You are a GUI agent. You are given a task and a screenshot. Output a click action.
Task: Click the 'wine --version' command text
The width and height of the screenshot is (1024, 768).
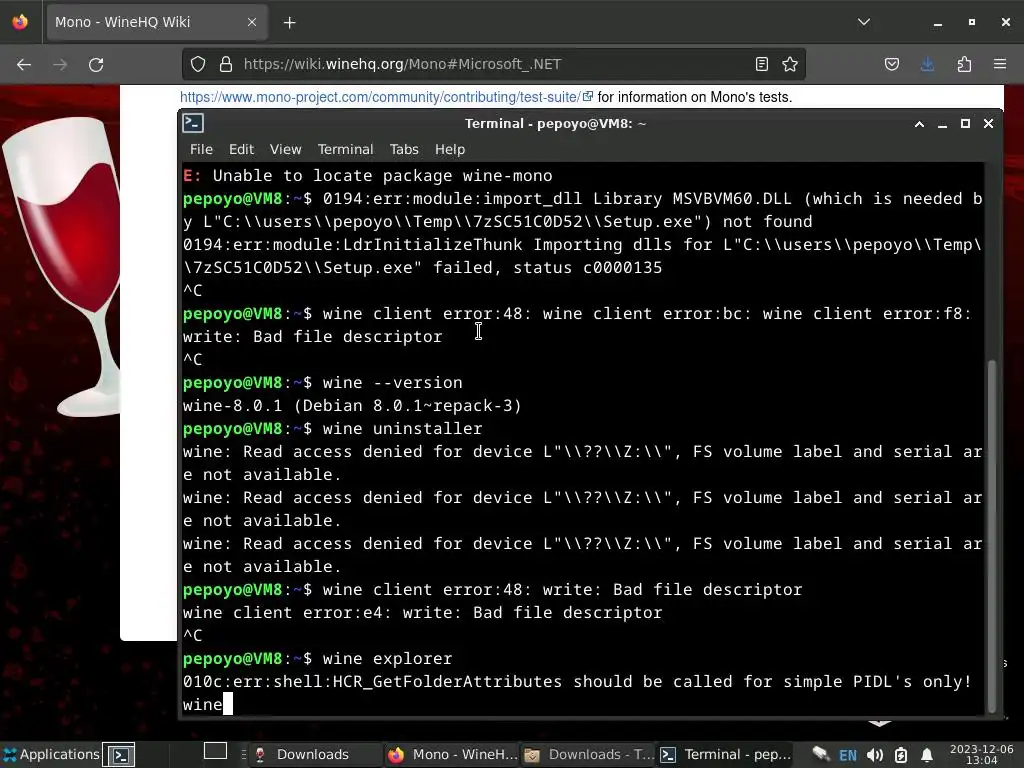392,383
